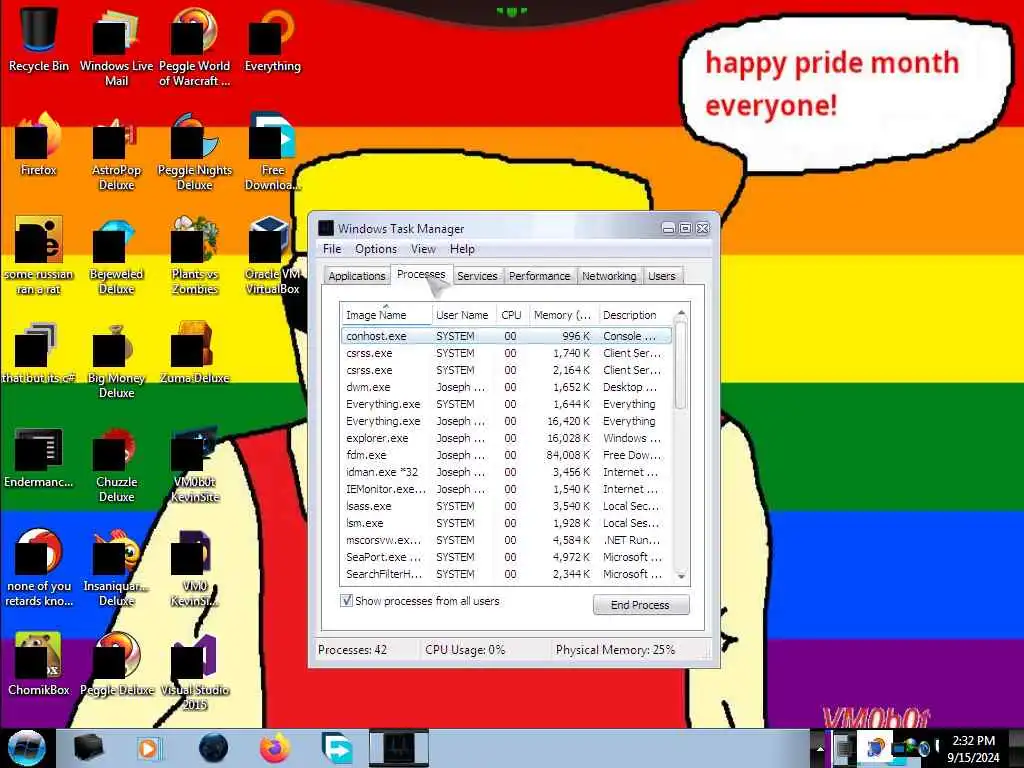Launch the Zuma Deluxe desktop shortcut
Image resolution: width=1024 pixels, height=768 pixels.
pyautogui.click(x=195, y=353)
